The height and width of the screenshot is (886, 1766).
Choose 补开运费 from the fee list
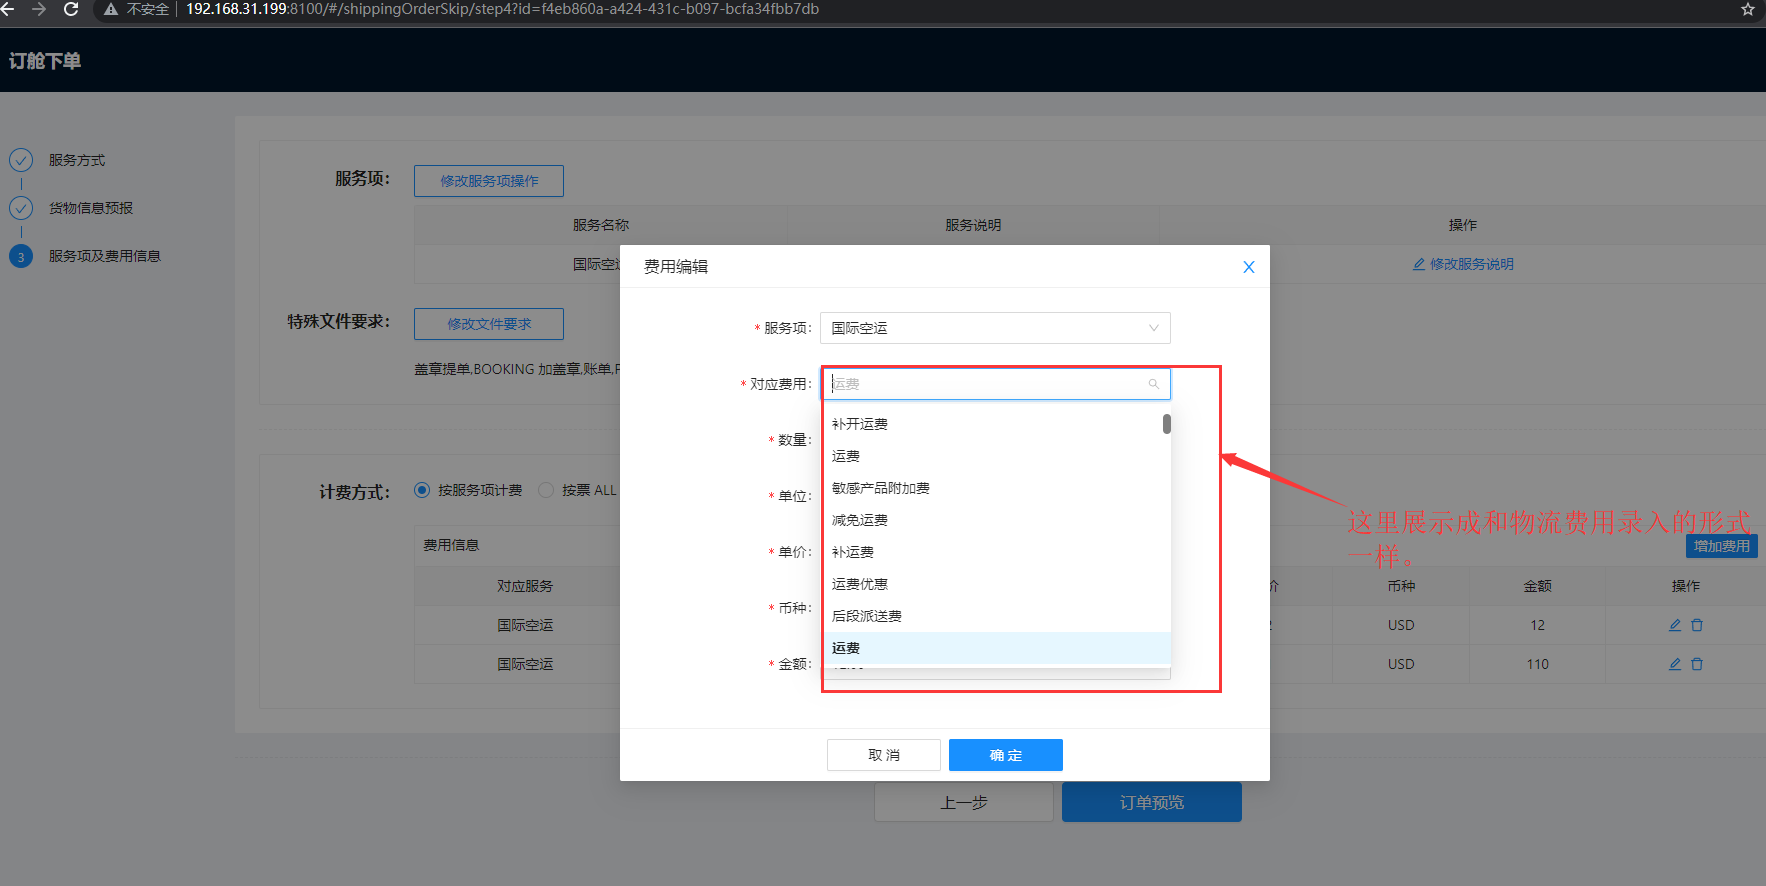point(860,424)
